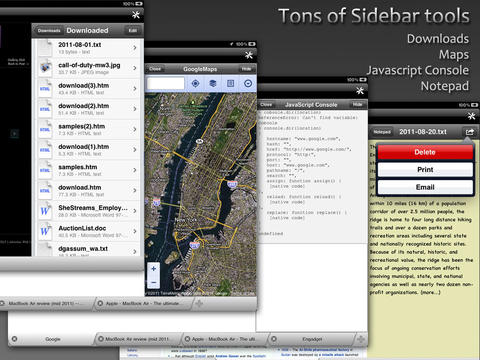
Task: Click the asterisk sidebar icon above Downloaded panel
Action: (136, 15)
